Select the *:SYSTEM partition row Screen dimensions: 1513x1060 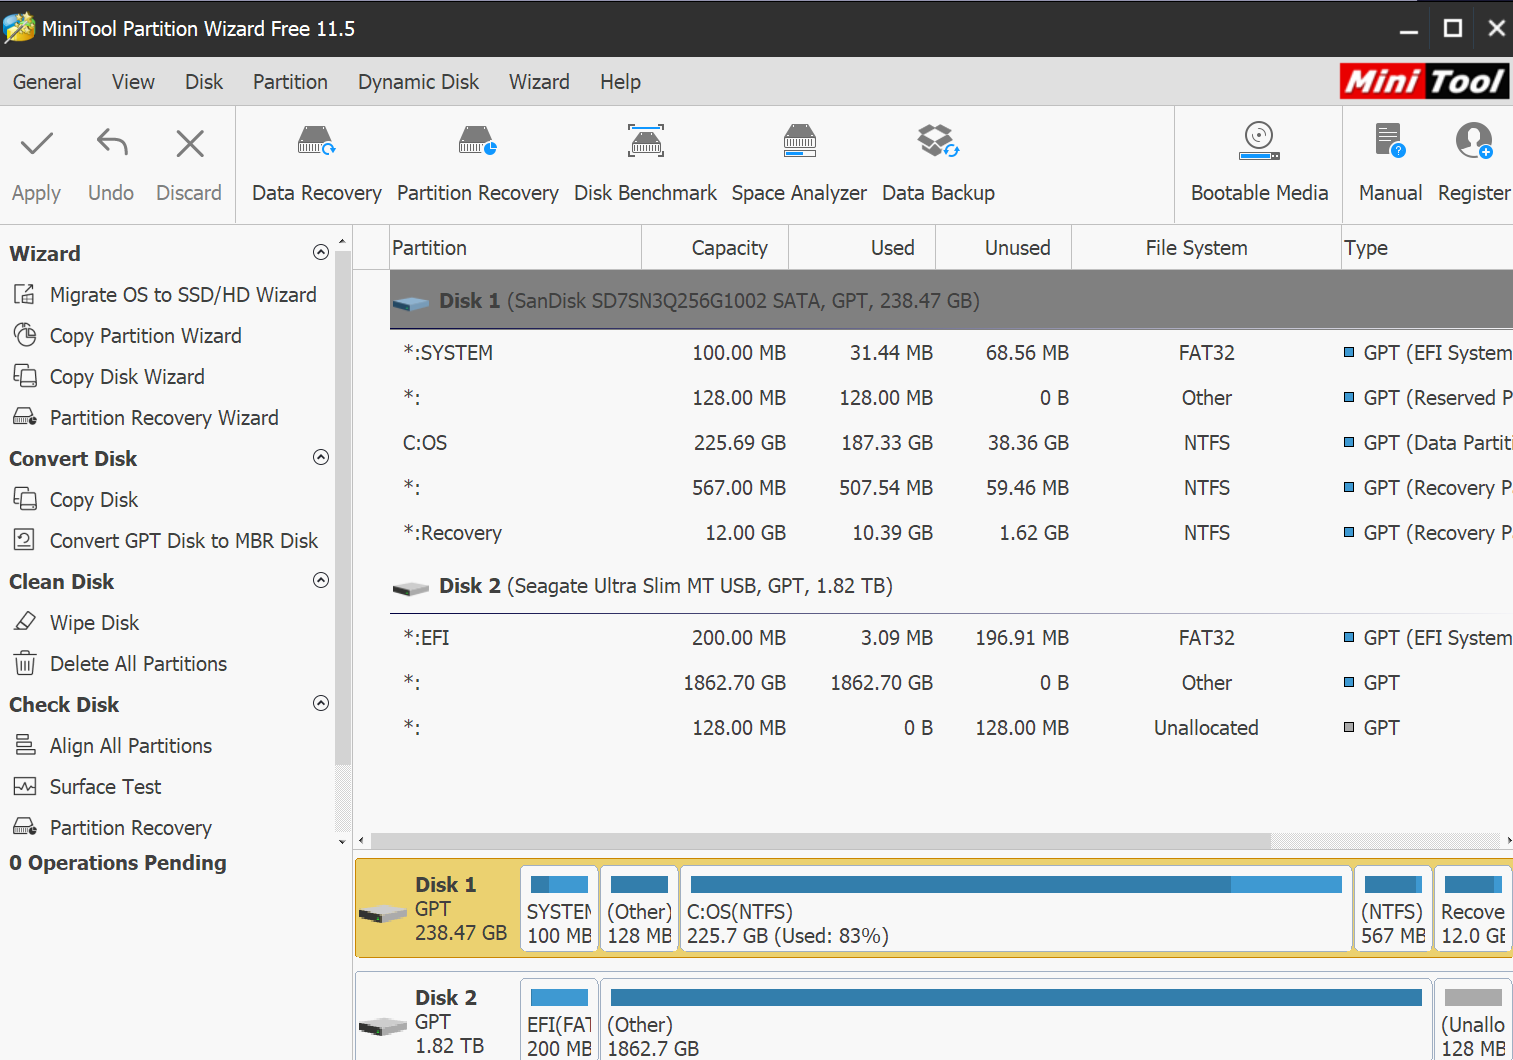pyautogui.click(x=951, y=353)
